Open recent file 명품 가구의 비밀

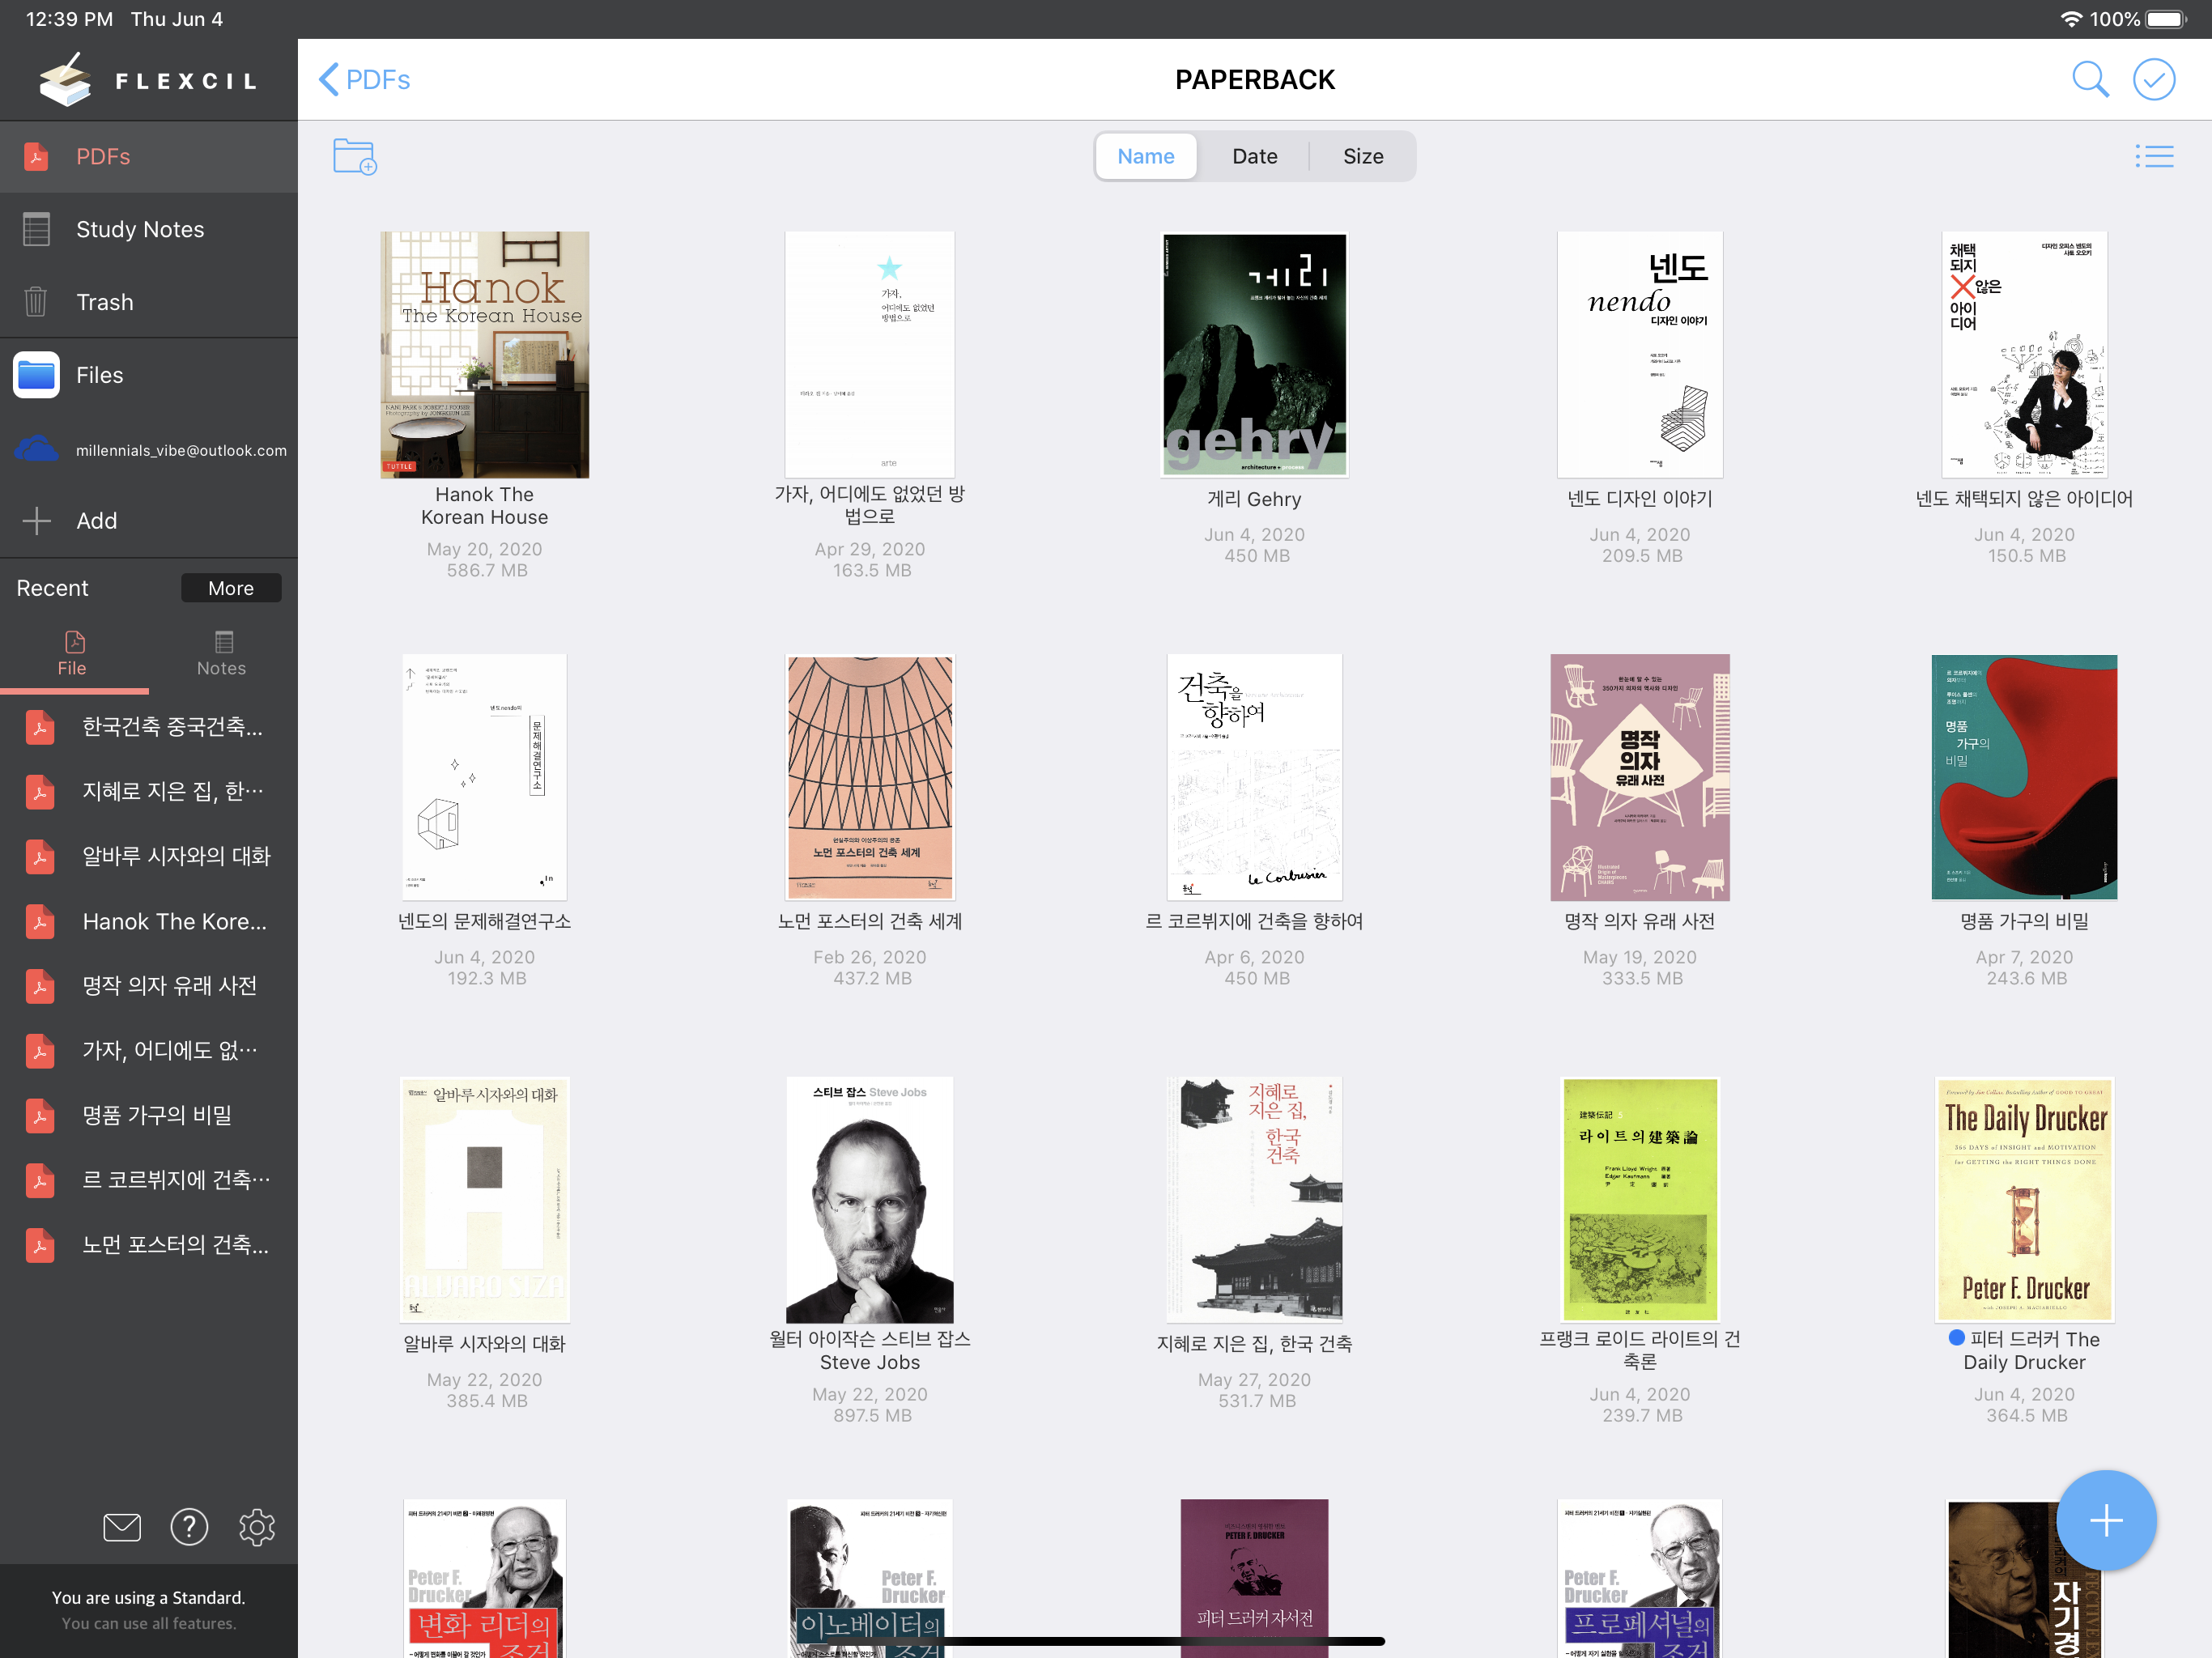click(149, 1115)
